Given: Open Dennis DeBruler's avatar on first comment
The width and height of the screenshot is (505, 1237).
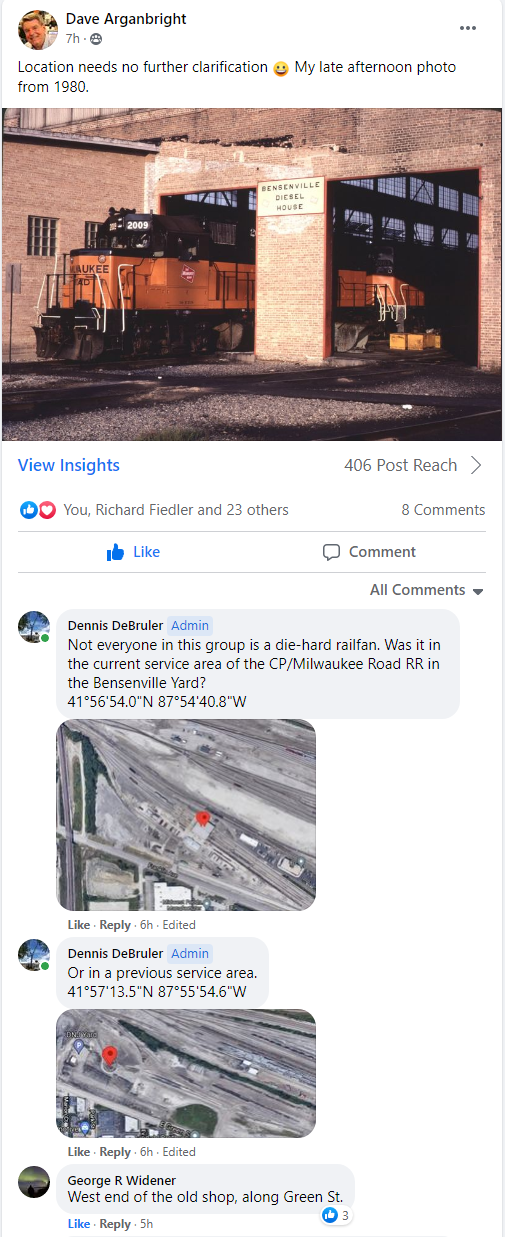Looking at the screenshot, I should pos(34,627).
